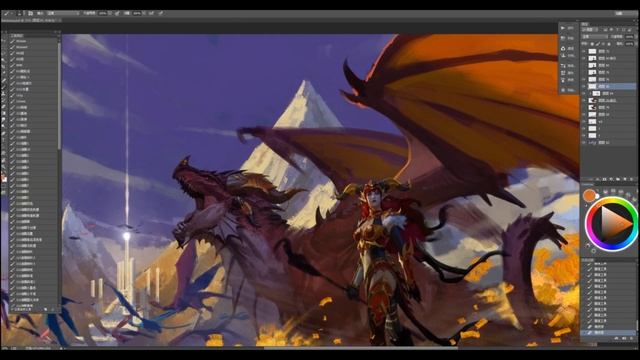Create a new layer icon
Screen dimensions: 640x360
(x=624, y=179)
